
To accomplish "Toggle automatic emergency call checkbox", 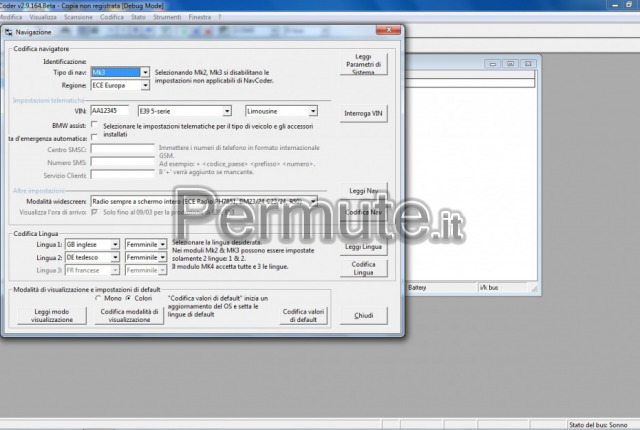I will click(94, 137).
